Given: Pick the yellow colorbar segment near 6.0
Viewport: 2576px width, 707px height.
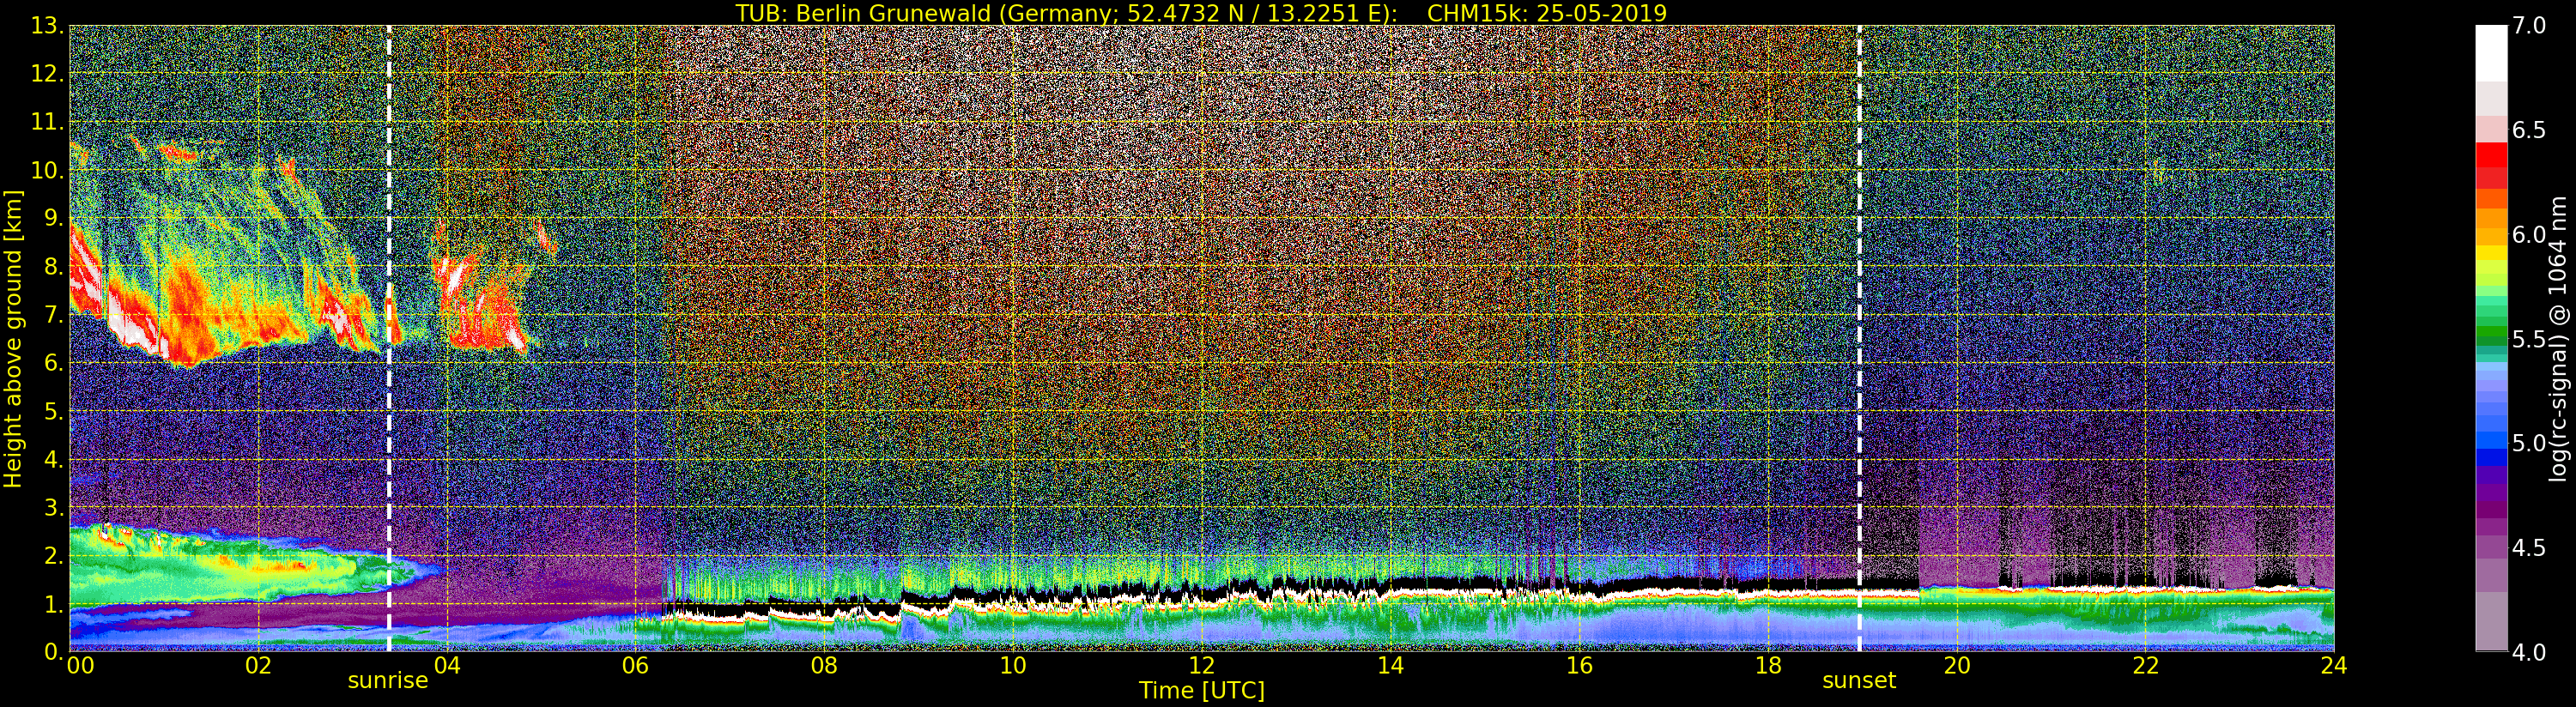Looking at the screenshot, I should pyautogui.click(x=2491, y=252).
